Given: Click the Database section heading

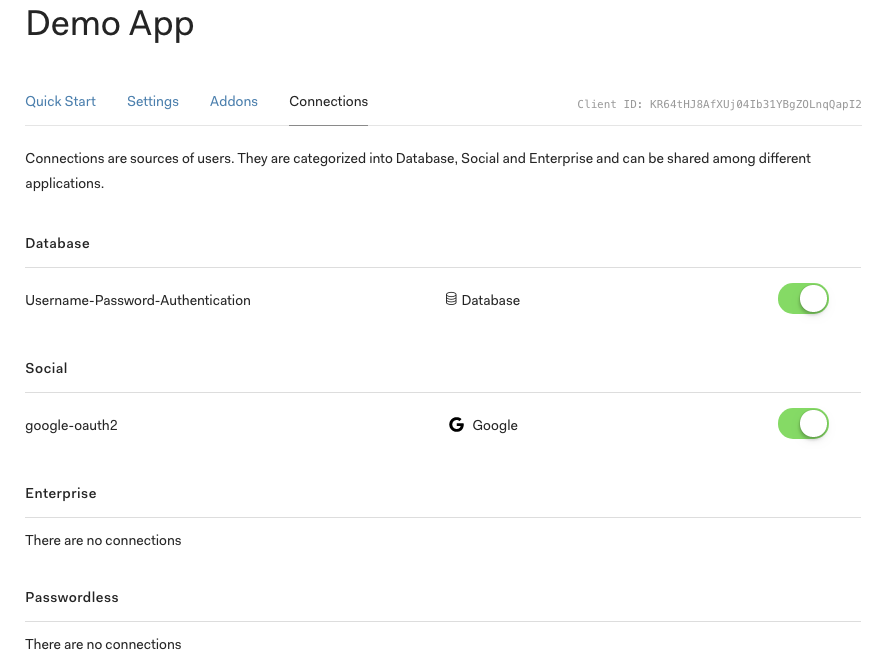Looking at the screenshot, I should (57, 243).
